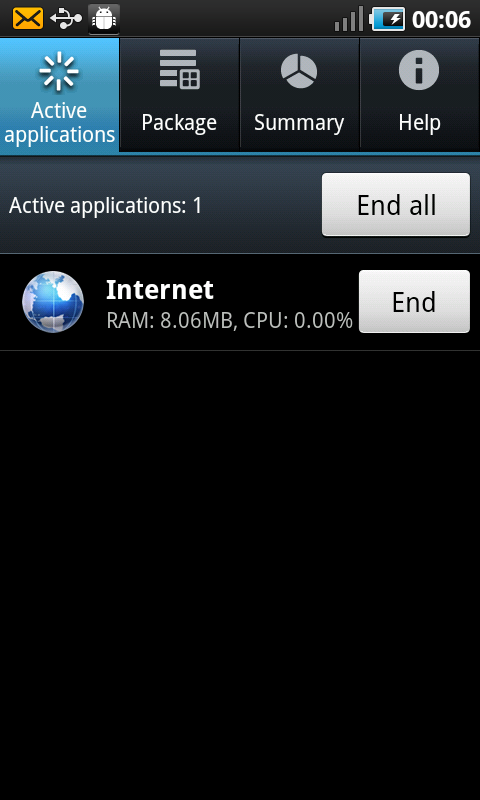Tap the Help info circle icon
Viewport: 480px width, 800px height.
tap(419, 70)
